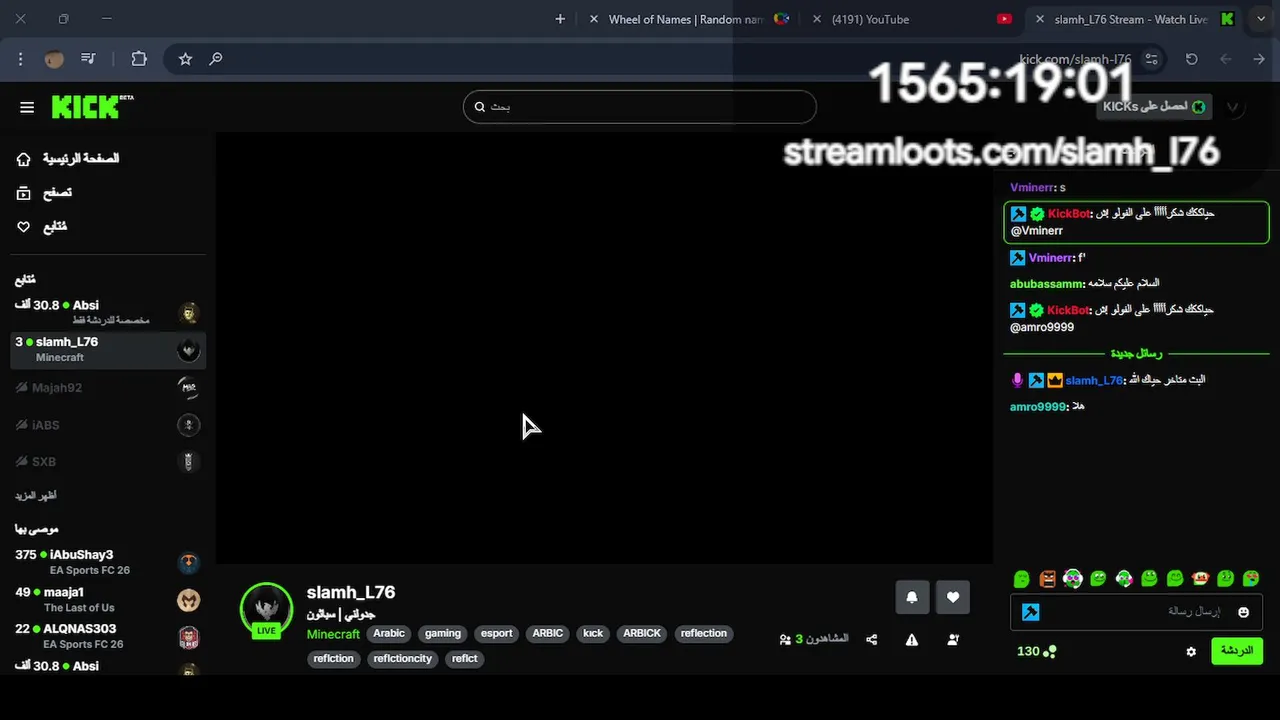Open offline Majah92 channel
Image resolution: width=1280 pixels, height=720 pixels.
pos(108,387)
